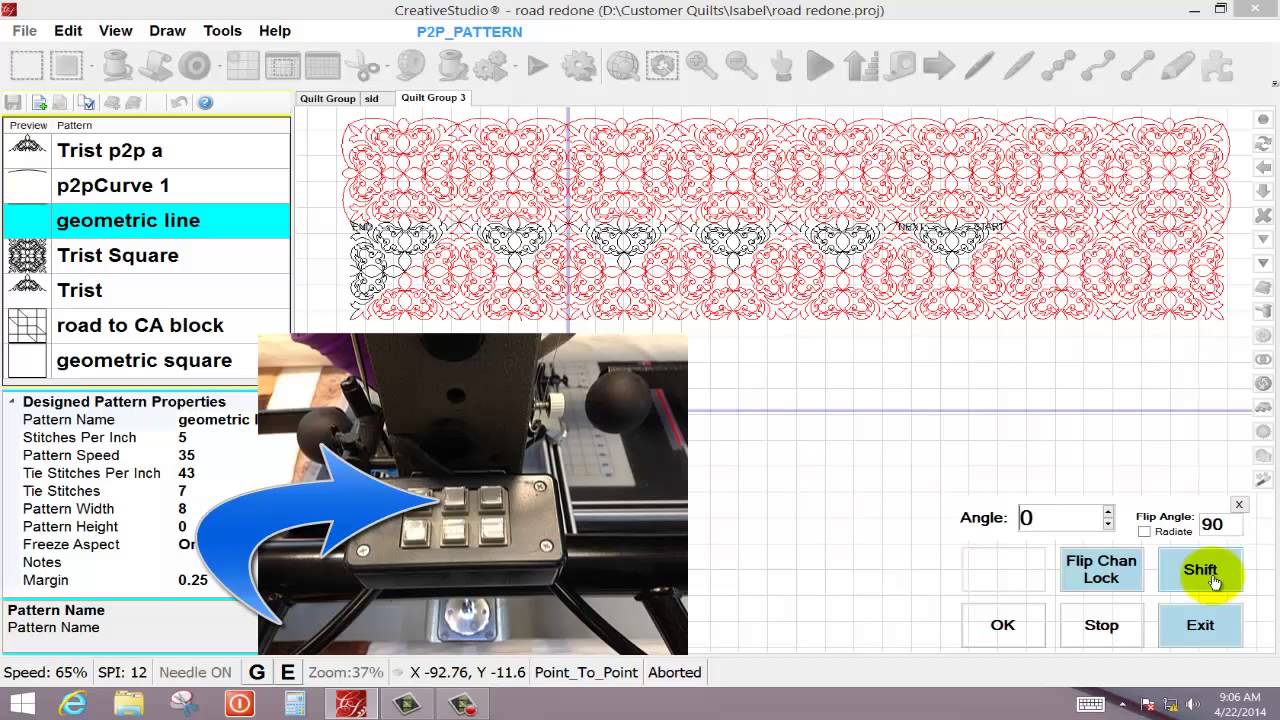
Task: Close the angle panel with small X
Action: [x=1238, y=505]
